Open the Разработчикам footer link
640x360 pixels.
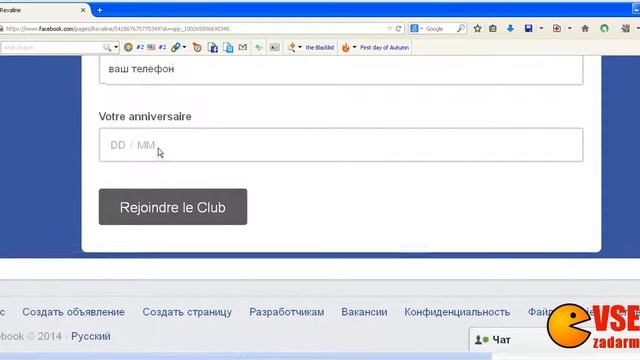(x=287, y=312)
